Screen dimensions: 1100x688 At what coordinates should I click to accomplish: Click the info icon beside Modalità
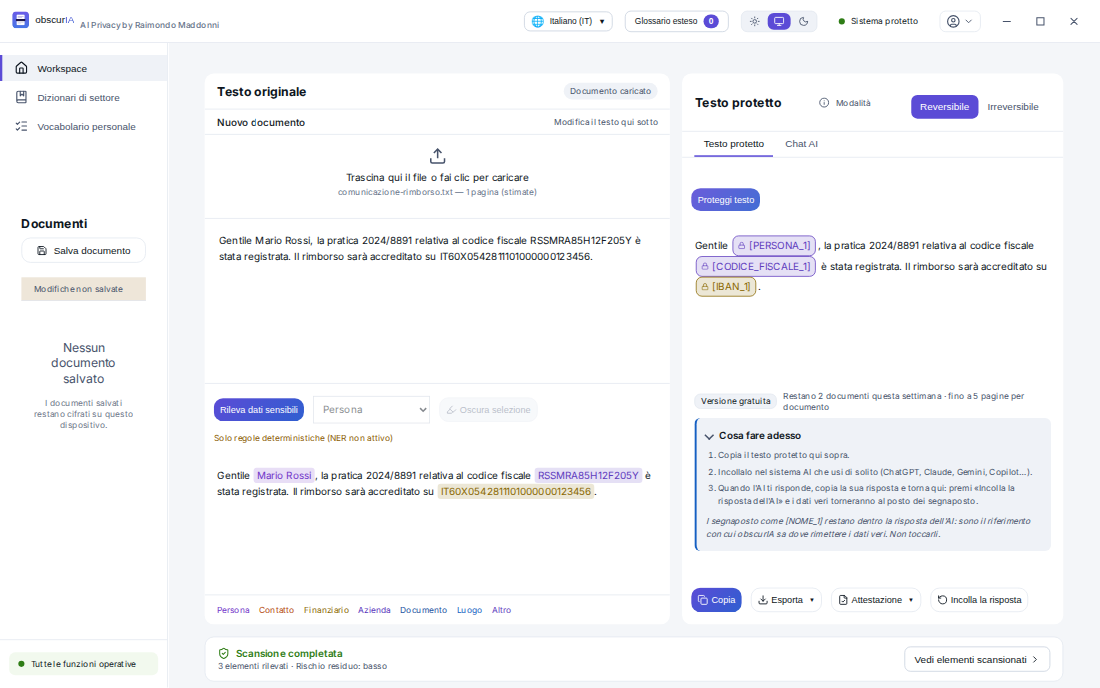pyautogui.click(x=824, y=103)
